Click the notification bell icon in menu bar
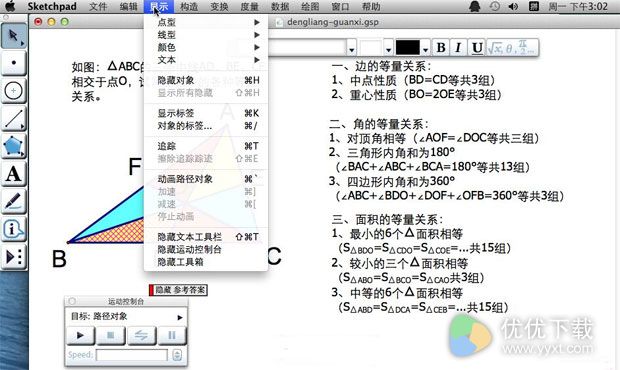 (x=474, y=6)
